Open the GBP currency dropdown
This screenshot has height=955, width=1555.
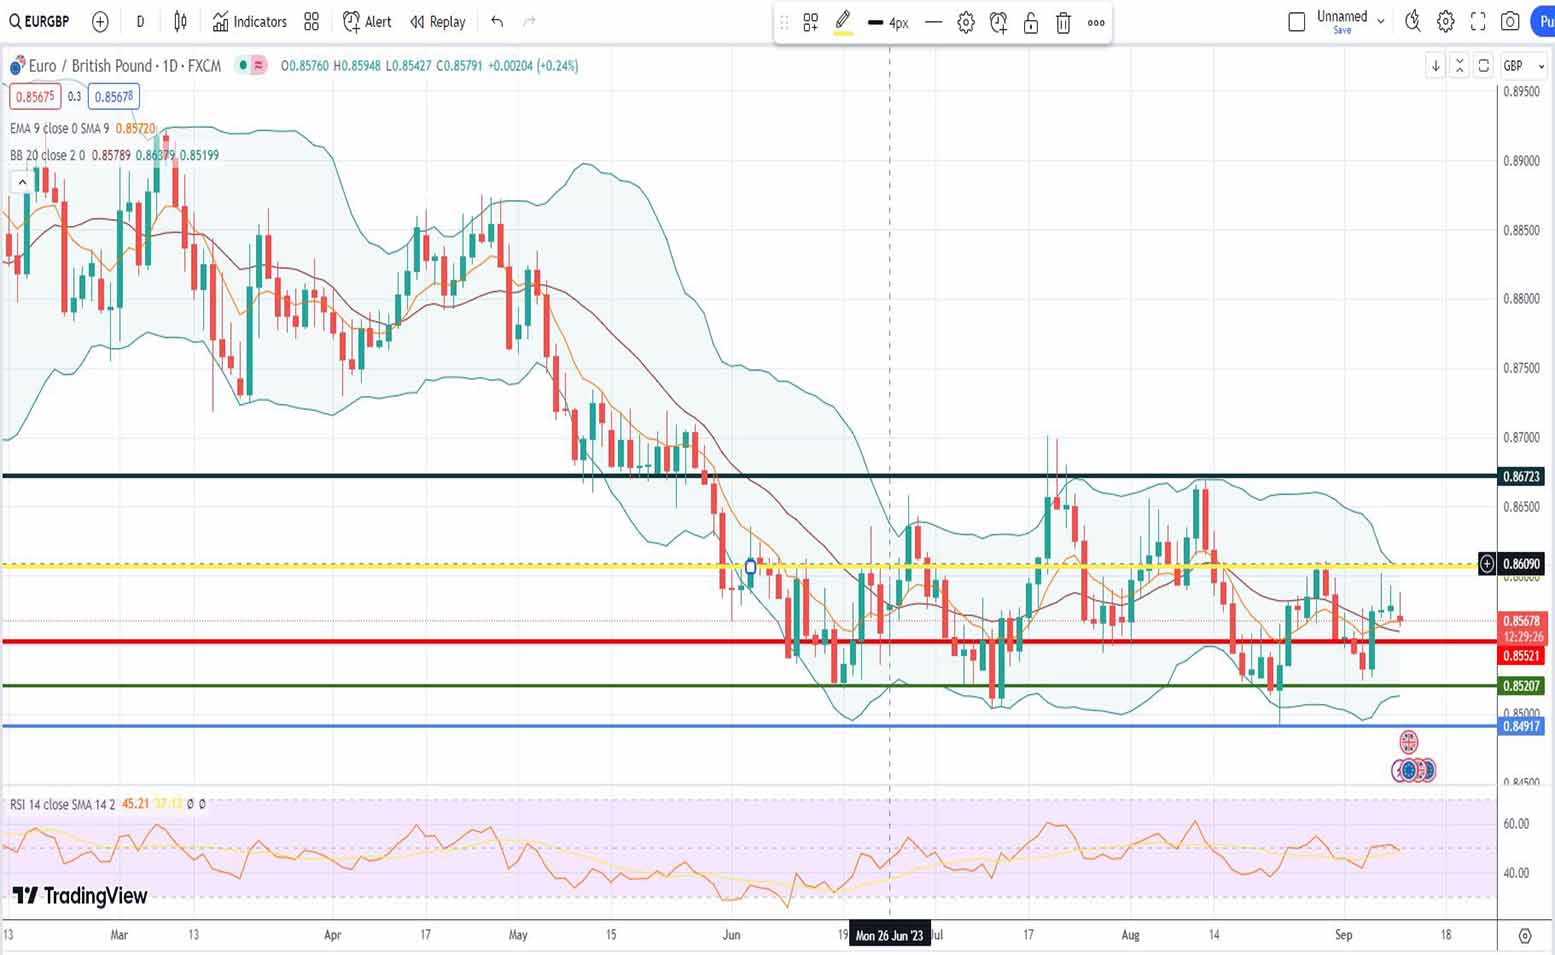pyautogui.click(x=1523, y=66)
